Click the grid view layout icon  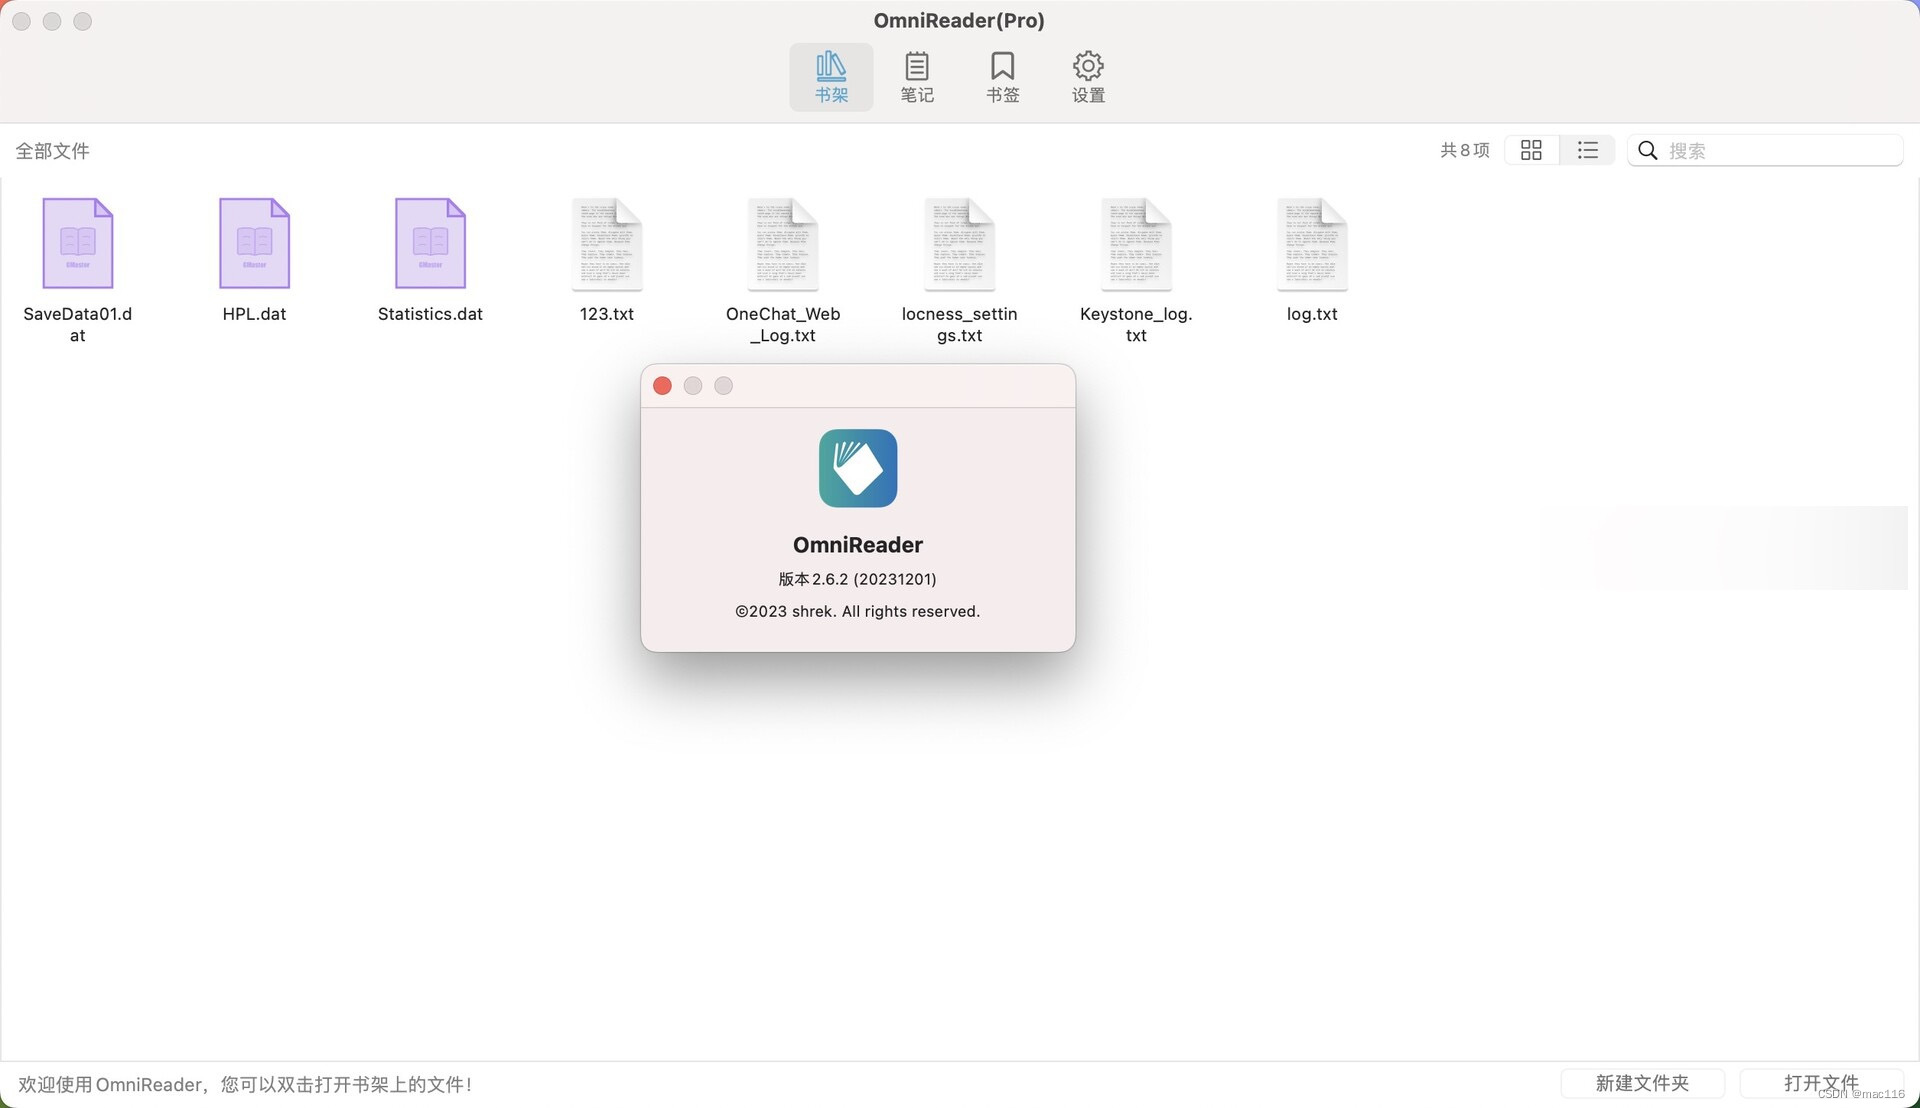pyautogui.click(x=1531, y=149)
